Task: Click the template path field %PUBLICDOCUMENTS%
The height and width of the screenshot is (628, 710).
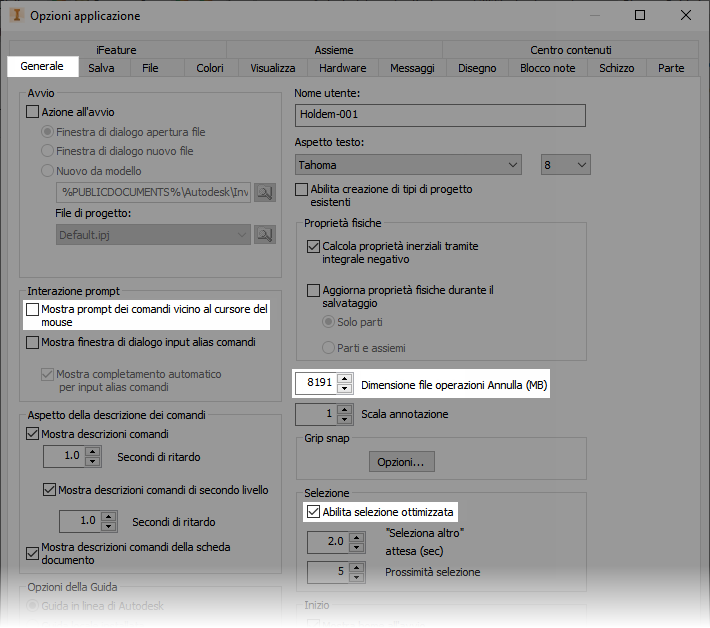Action: click(x=153, y=192)
